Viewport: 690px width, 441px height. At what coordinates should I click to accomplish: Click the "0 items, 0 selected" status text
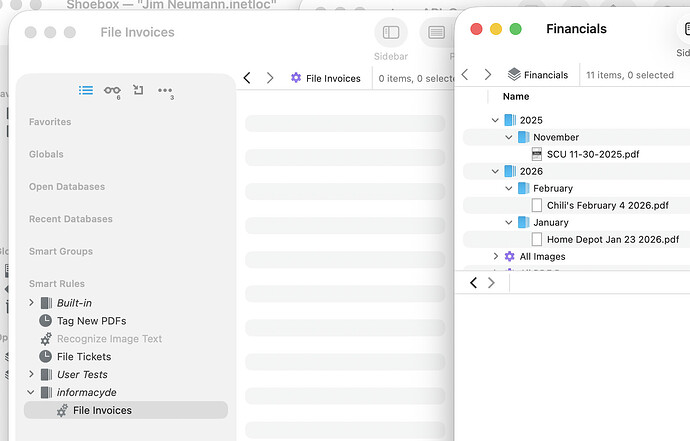point(416,78)
